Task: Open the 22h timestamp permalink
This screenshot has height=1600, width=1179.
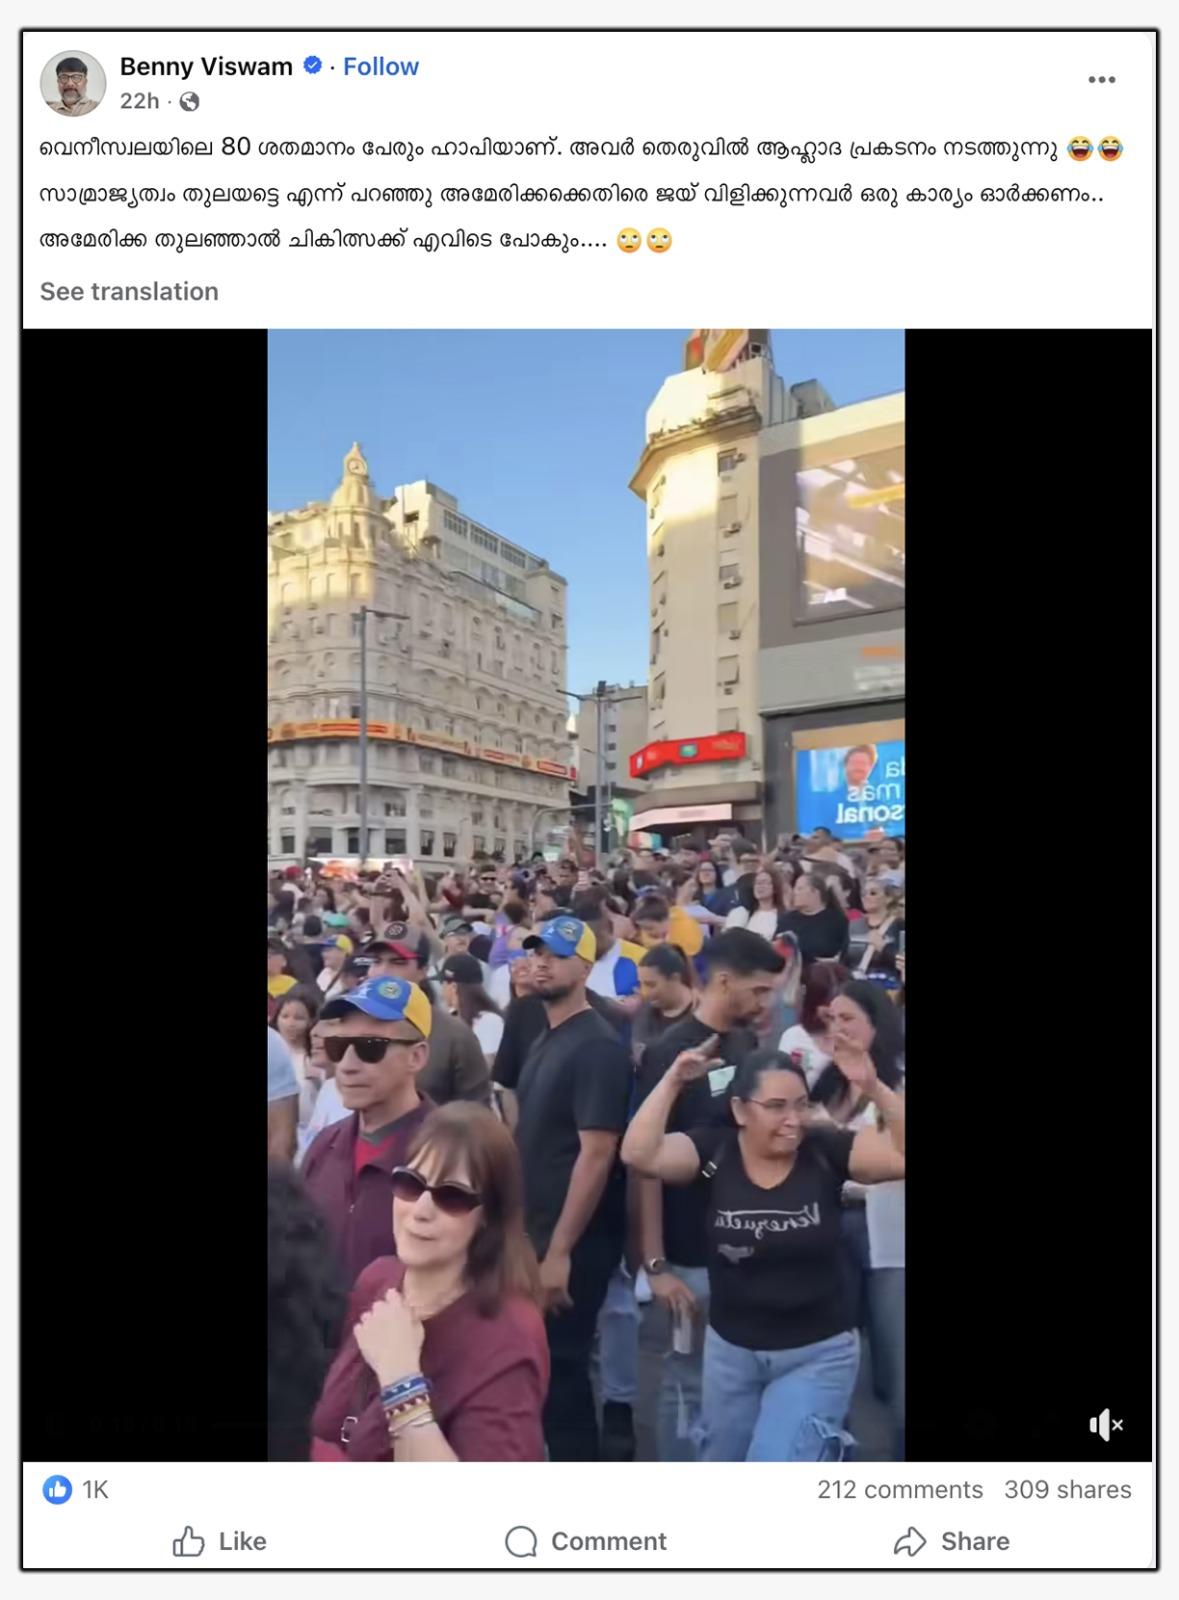Action: (140, 101)
